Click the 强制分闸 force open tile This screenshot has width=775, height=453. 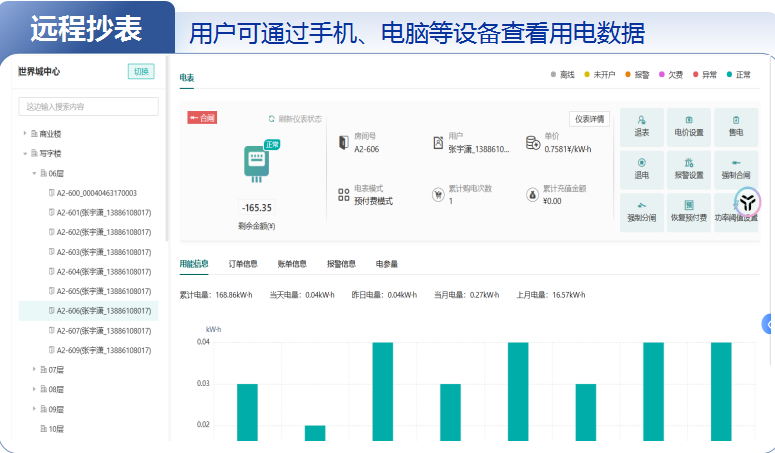642,212
